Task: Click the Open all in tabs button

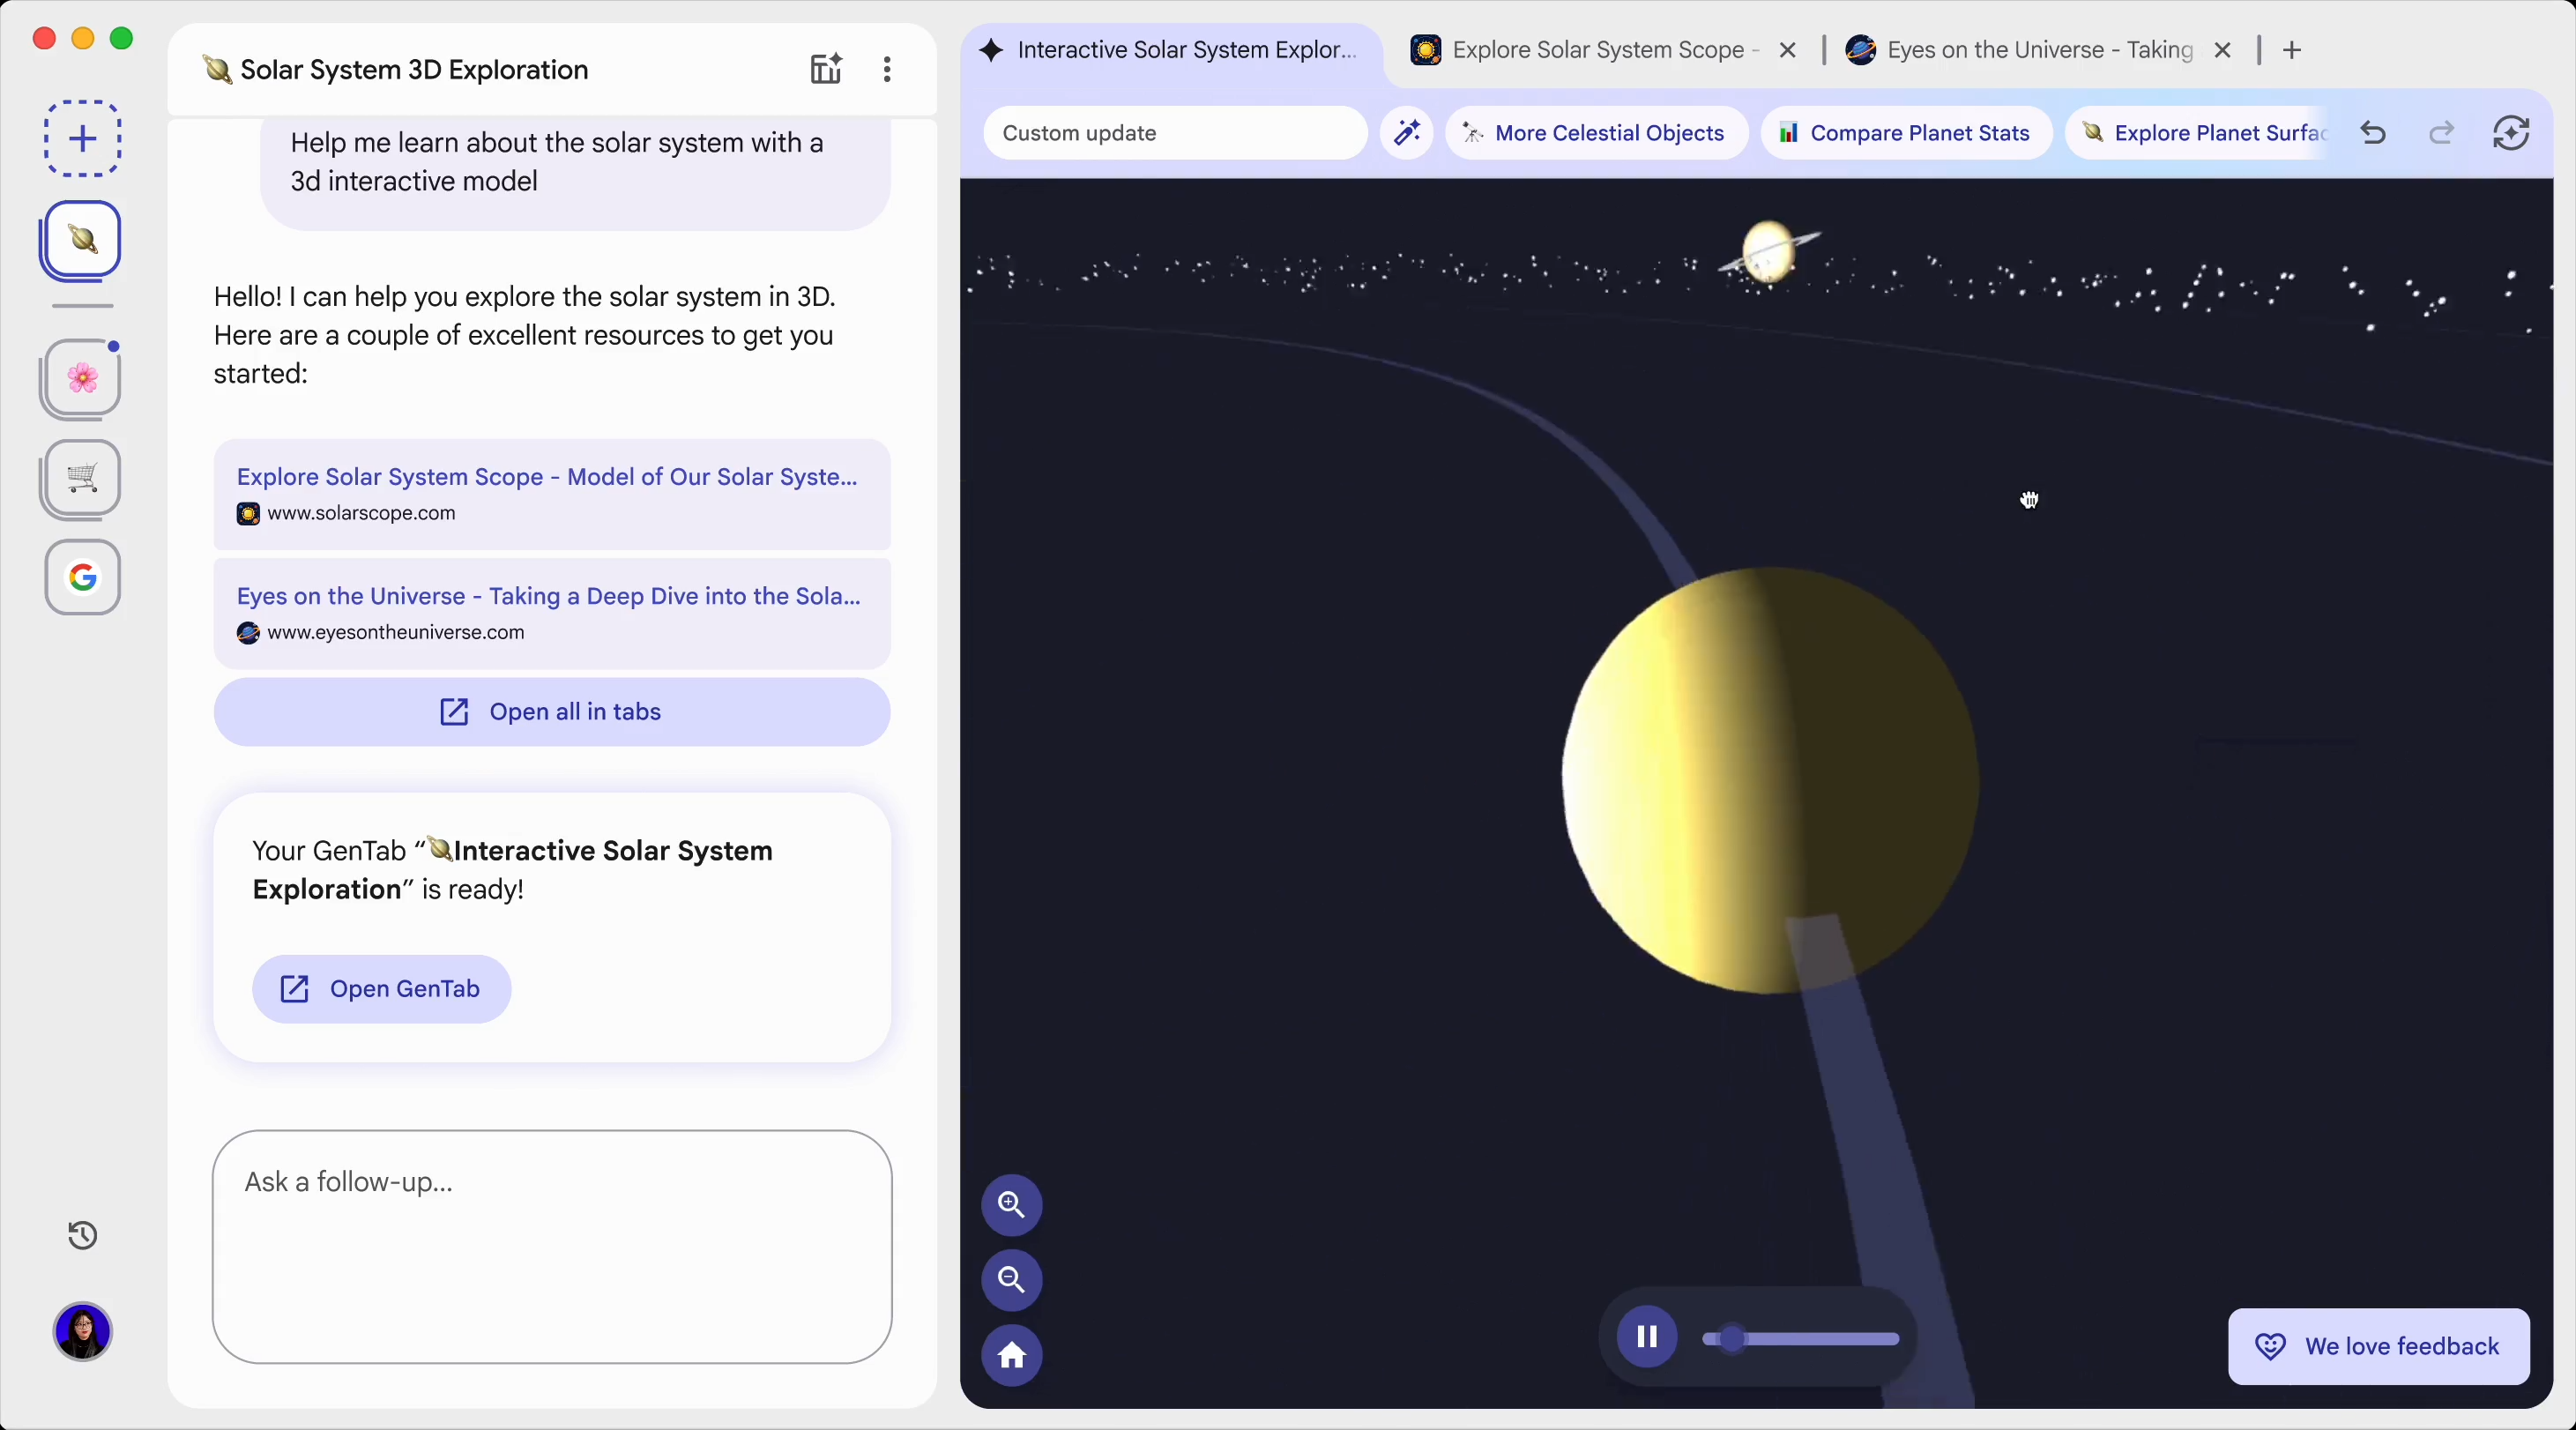Action: click(x=551, y=712)
